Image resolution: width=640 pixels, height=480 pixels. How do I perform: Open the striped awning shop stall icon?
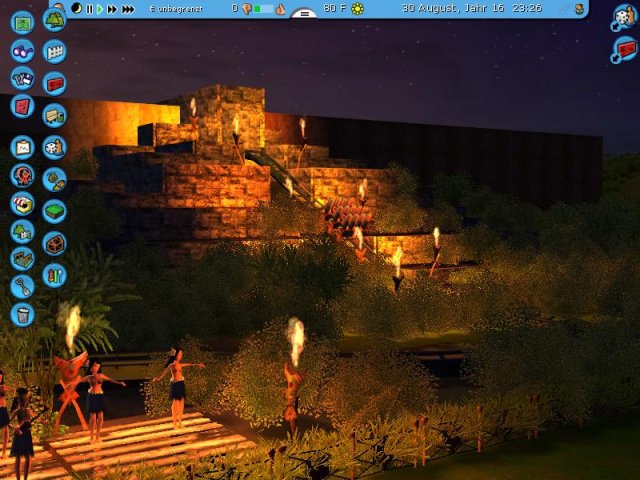(x=22, y=203)
